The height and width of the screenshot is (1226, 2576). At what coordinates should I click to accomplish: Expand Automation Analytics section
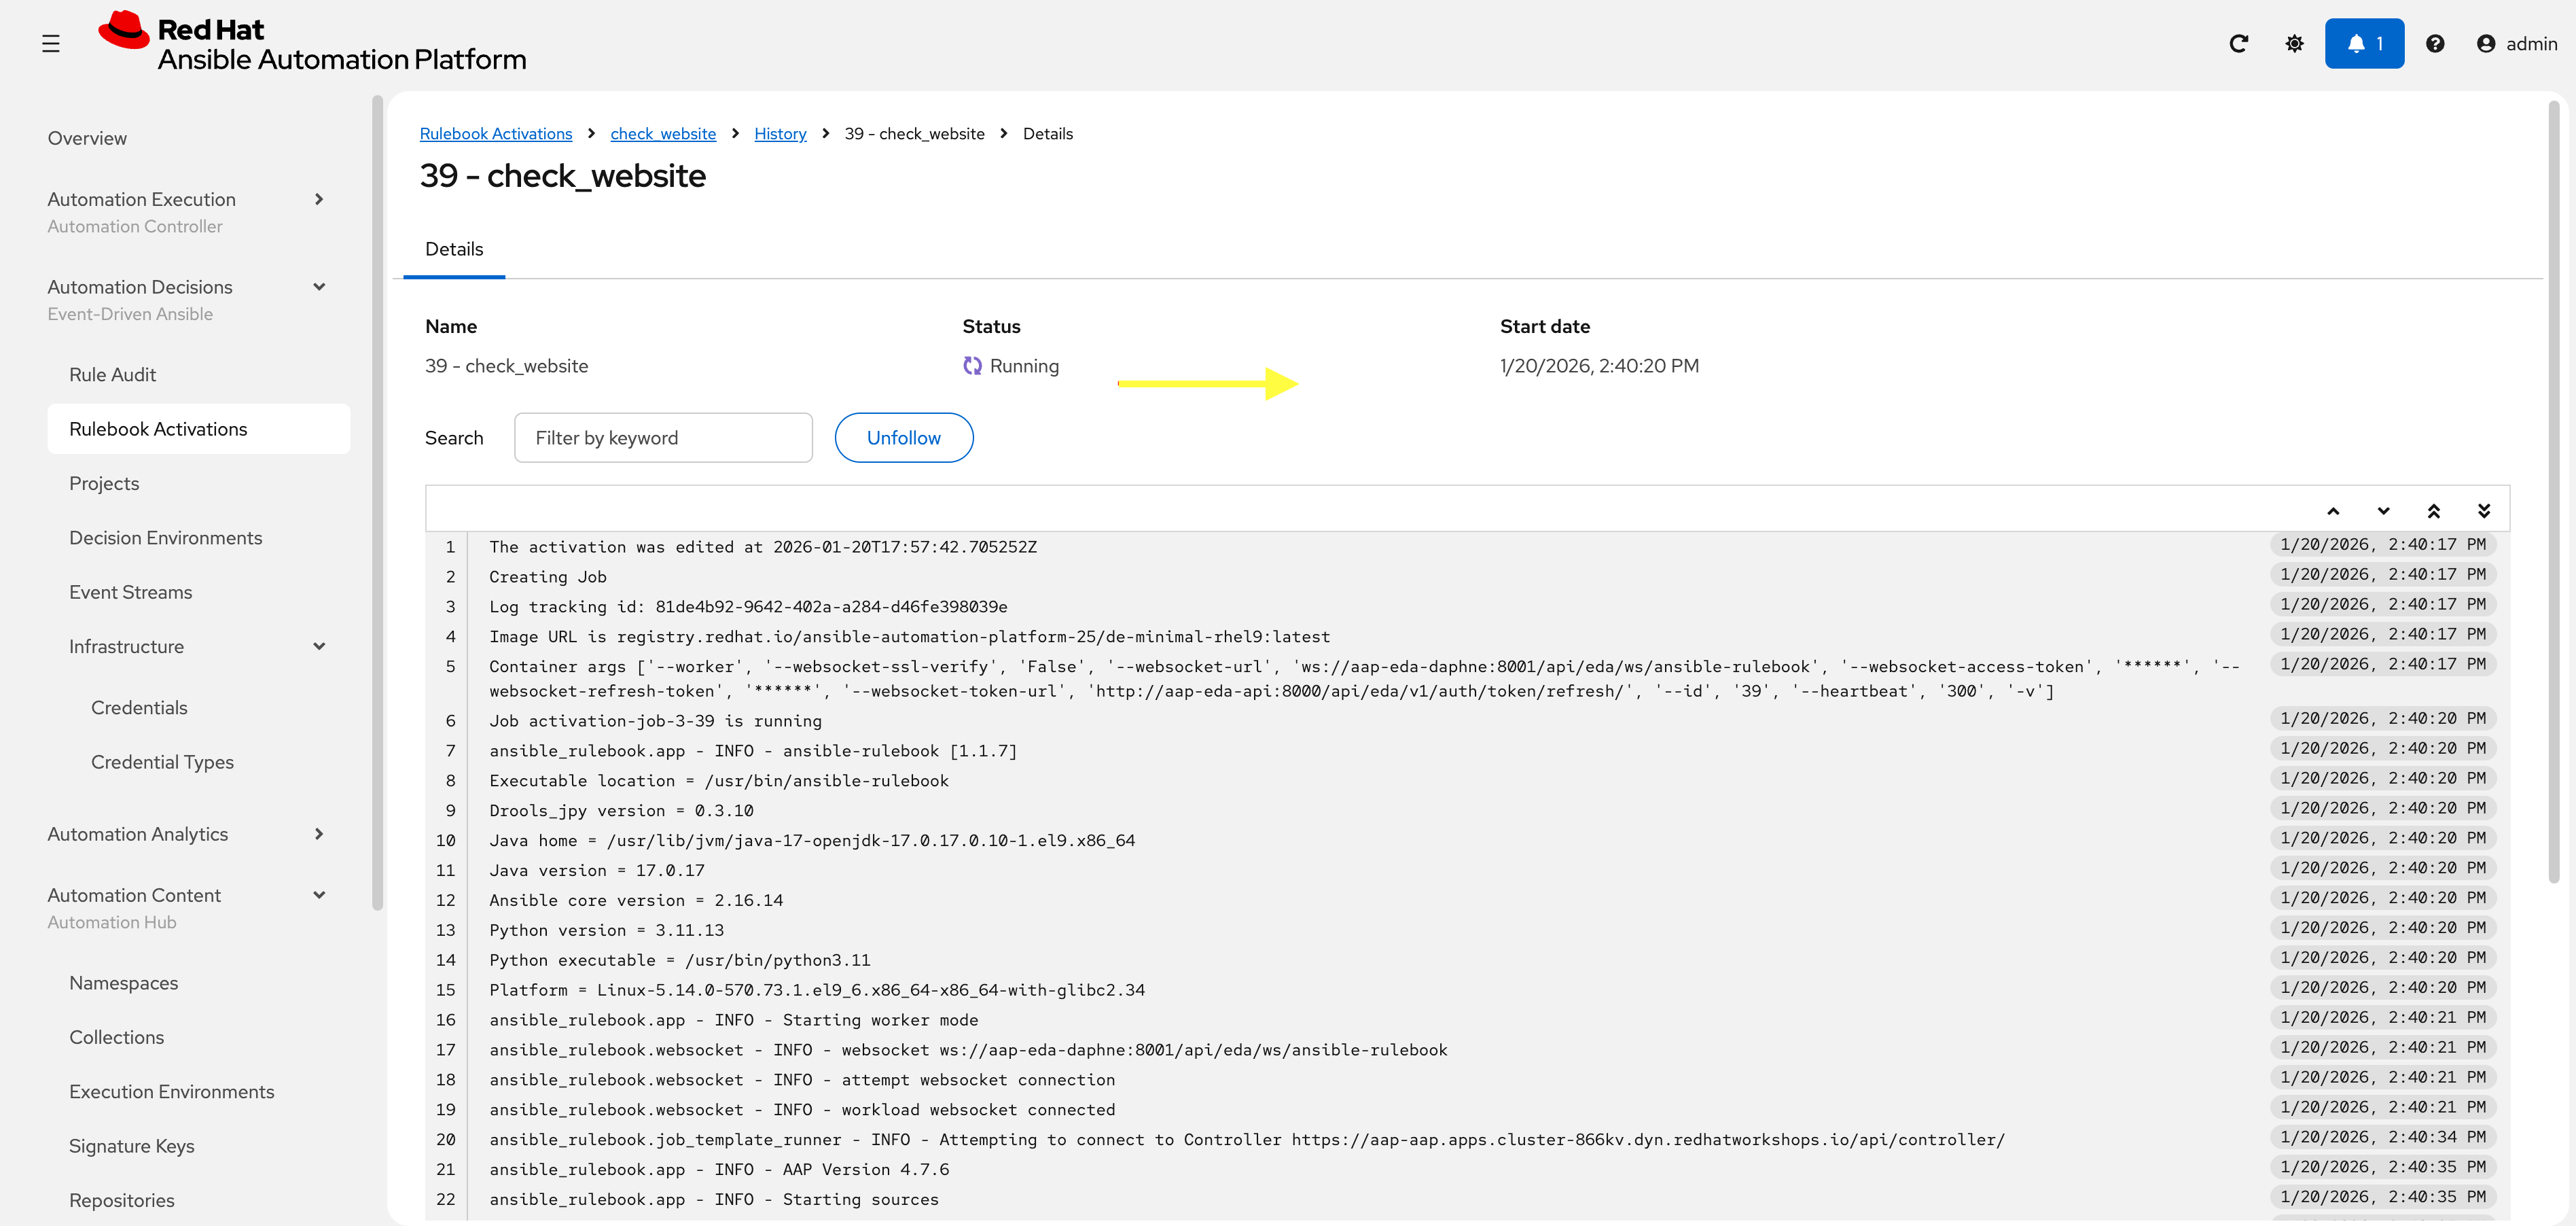coord(319,834)
